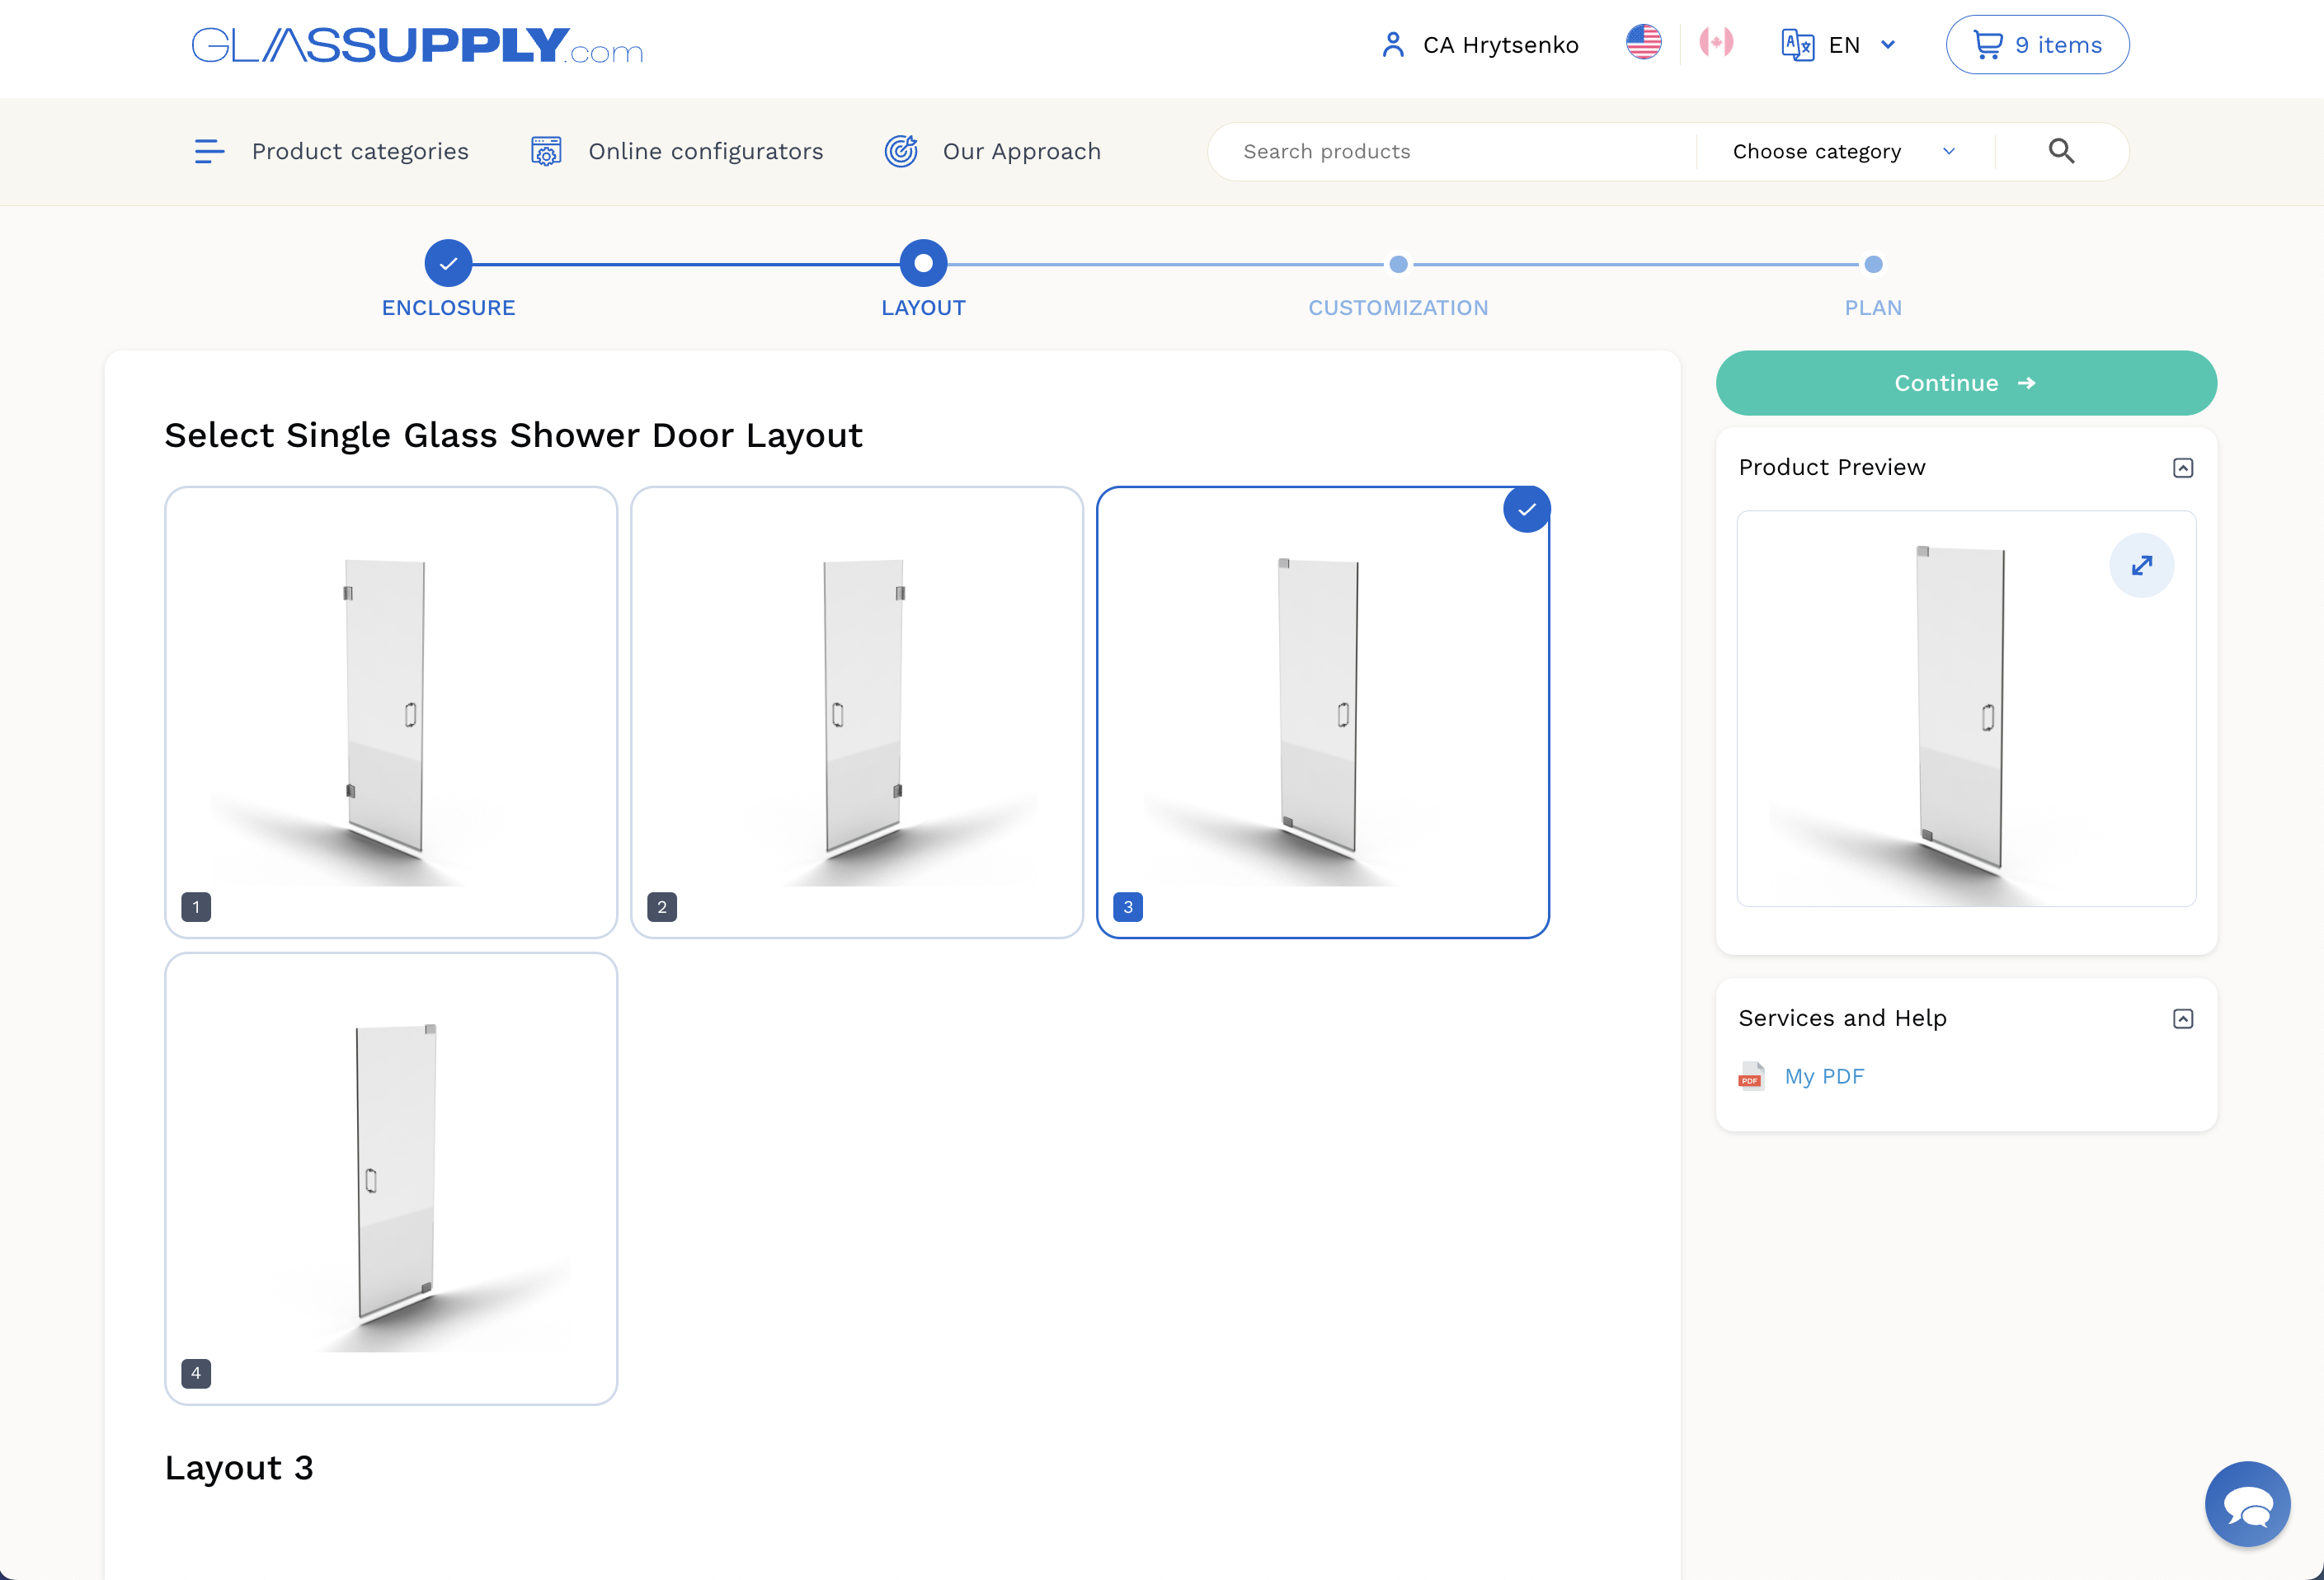Open the Product categories menu
Viewport: 2324px width, 1580px height.
point(331,151)
